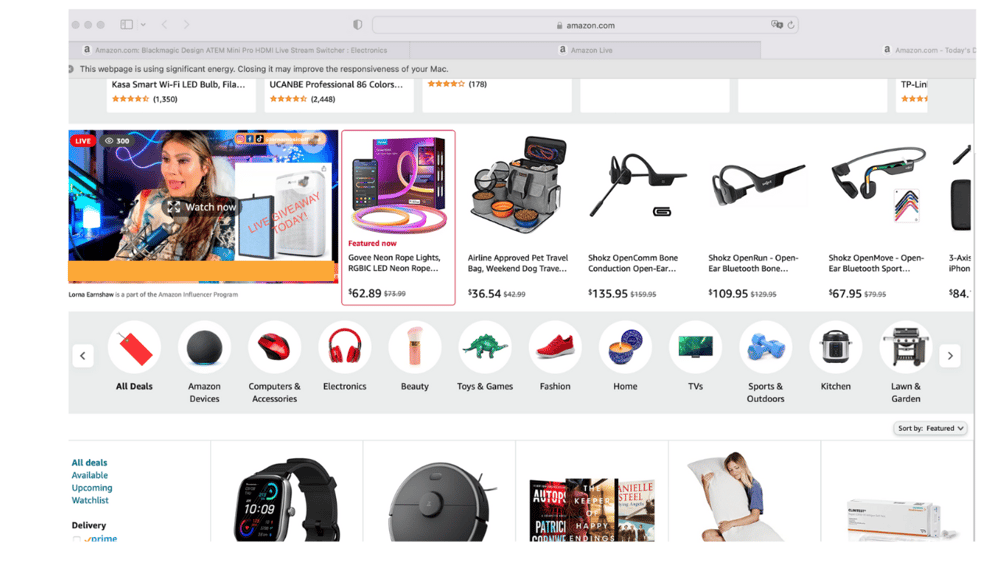Select All Deals category icon
The image size is (1000, 562).
pos(135,348)
